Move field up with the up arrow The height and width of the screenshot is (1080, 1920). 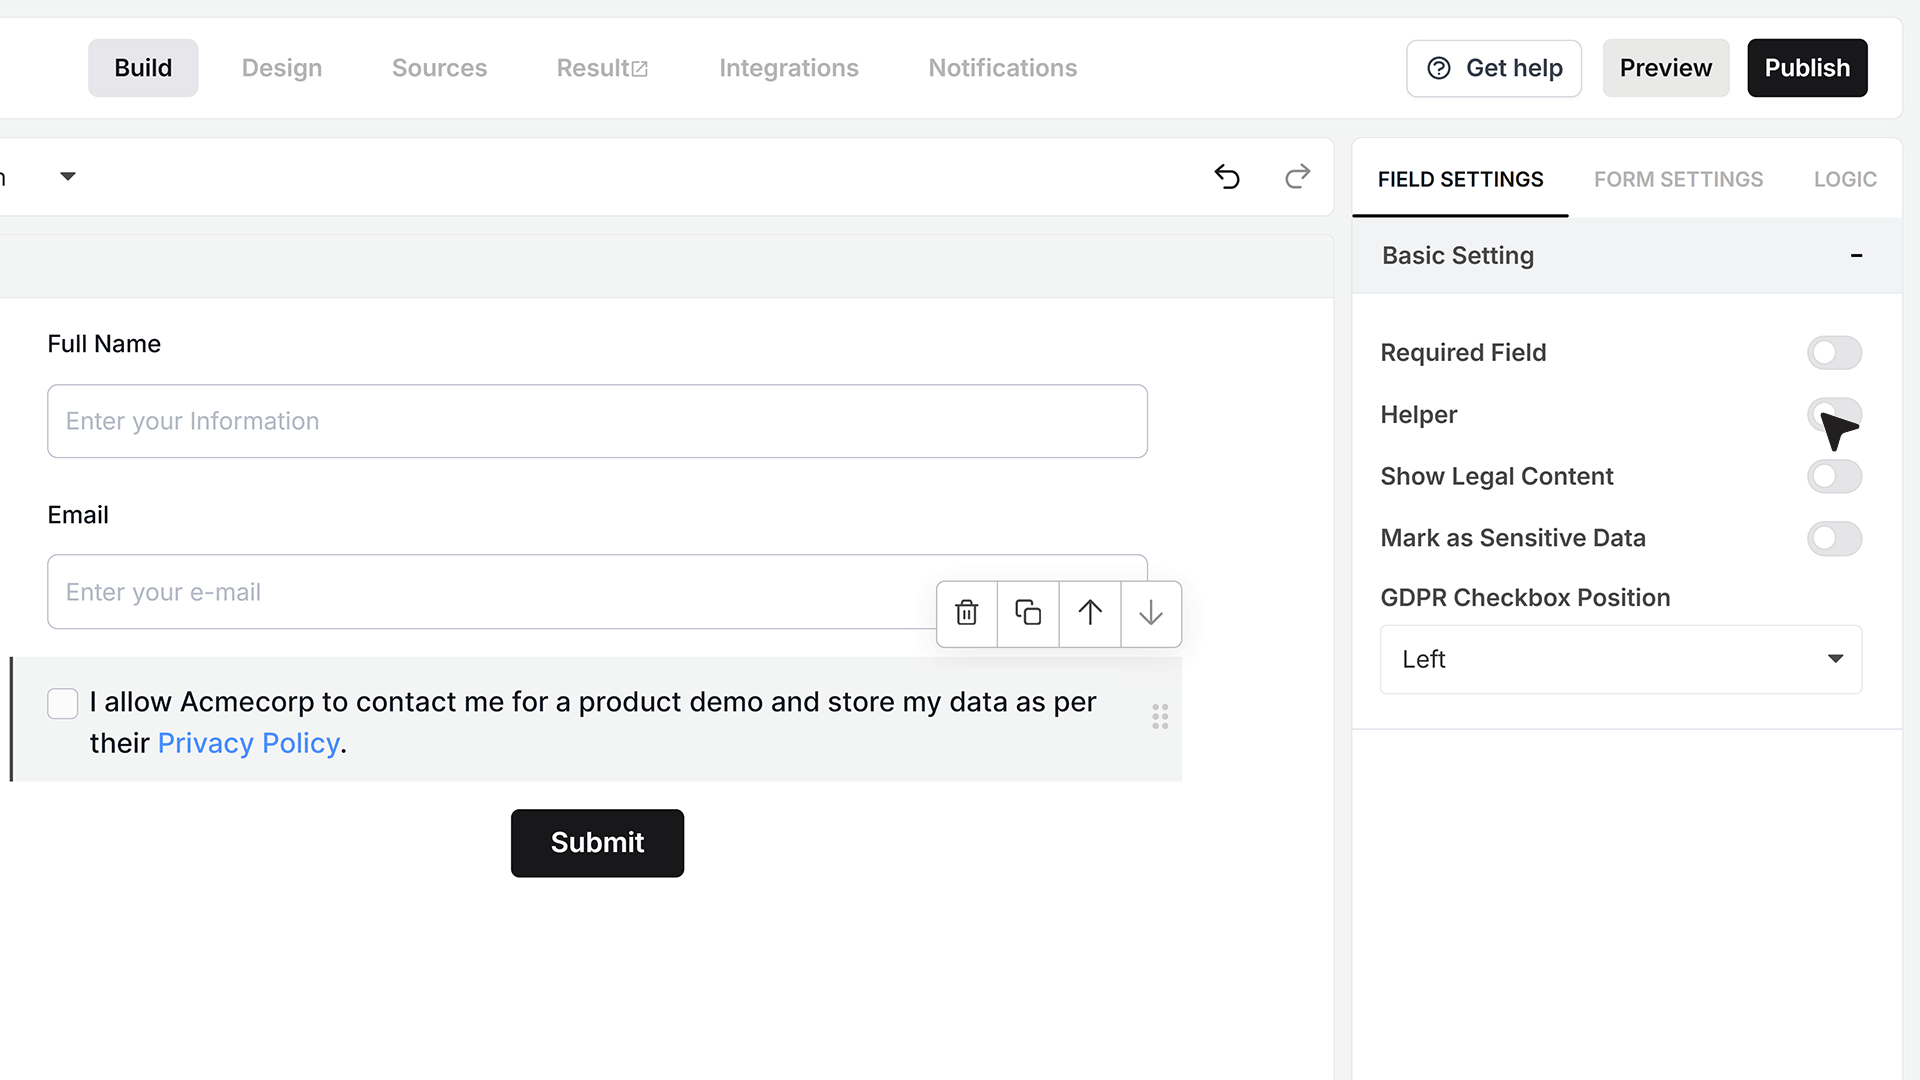pos(1090,613)
